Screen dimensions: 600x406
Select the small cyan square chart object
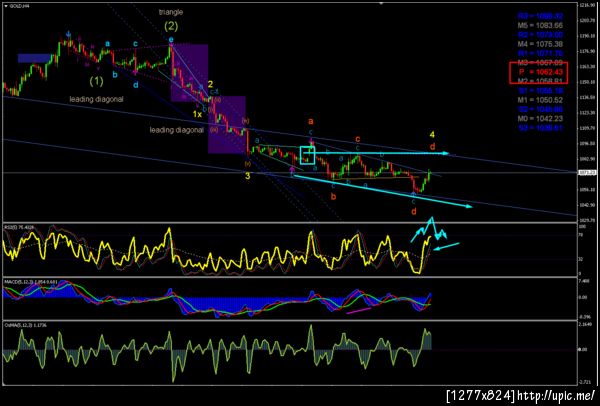click(x=308, y=155)
